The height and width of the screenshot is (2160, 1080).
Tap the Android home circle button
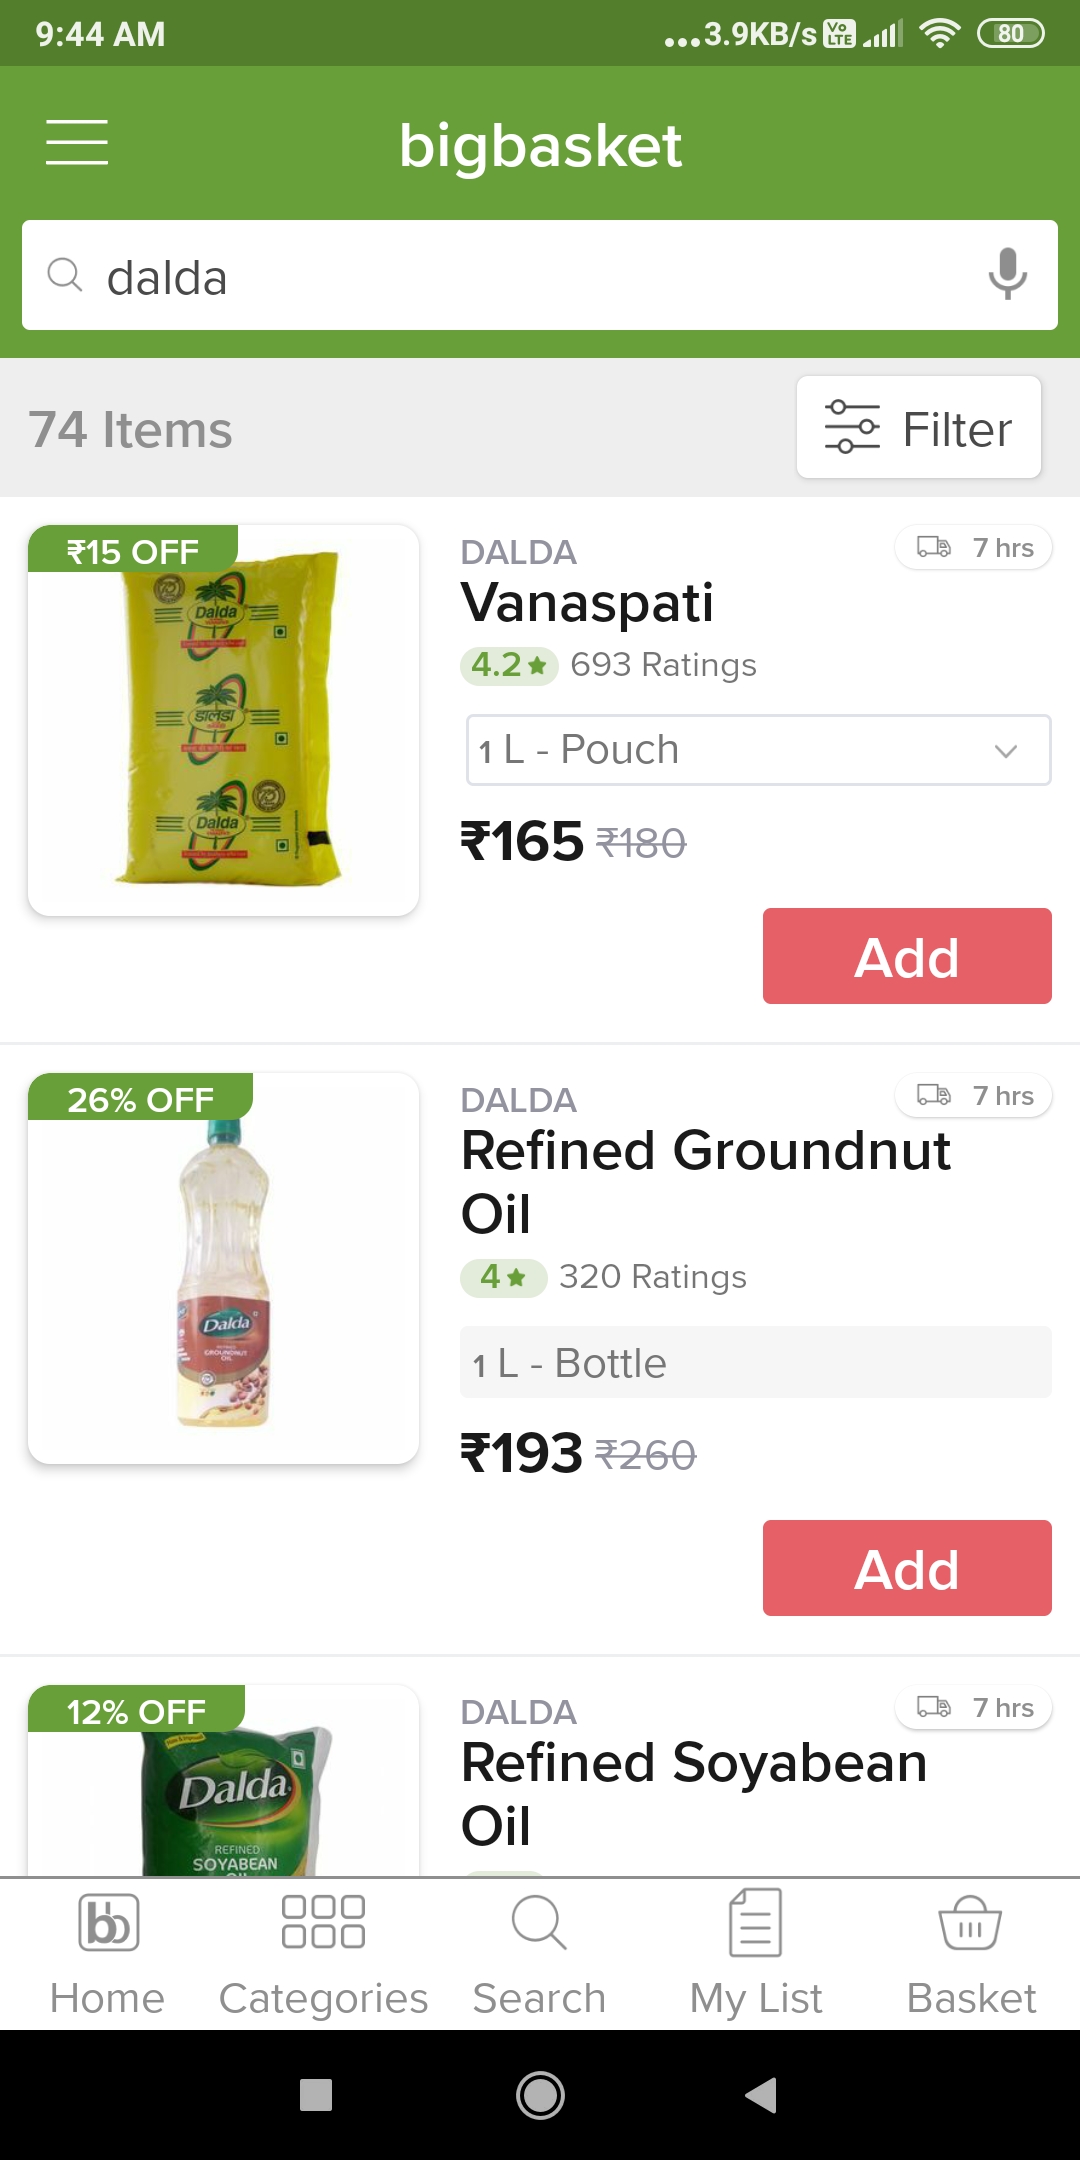[x=540, y=2094]
